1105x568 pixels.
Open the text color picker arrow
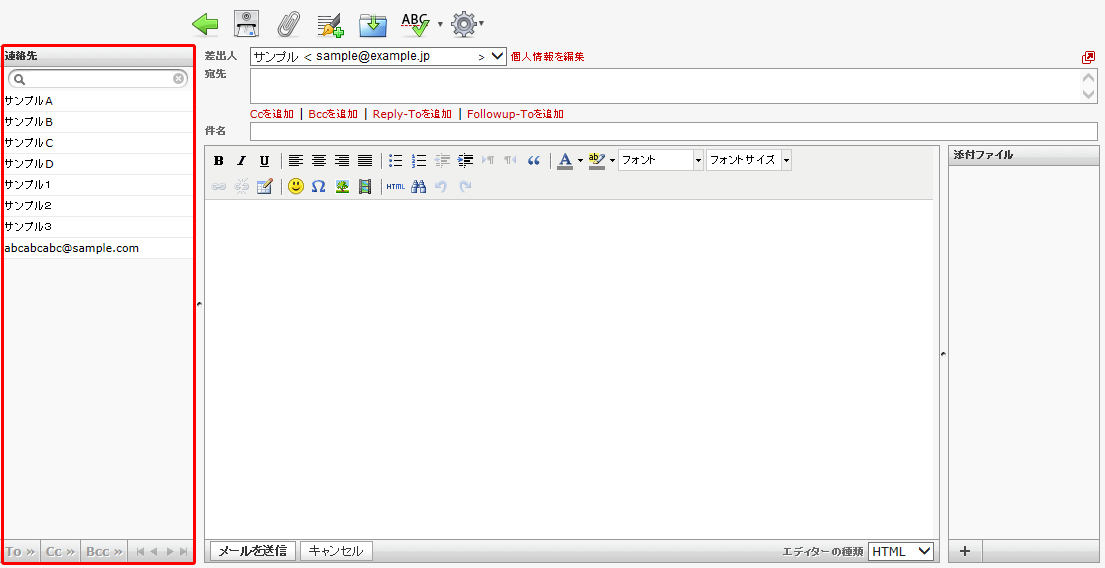click(580, 160)
